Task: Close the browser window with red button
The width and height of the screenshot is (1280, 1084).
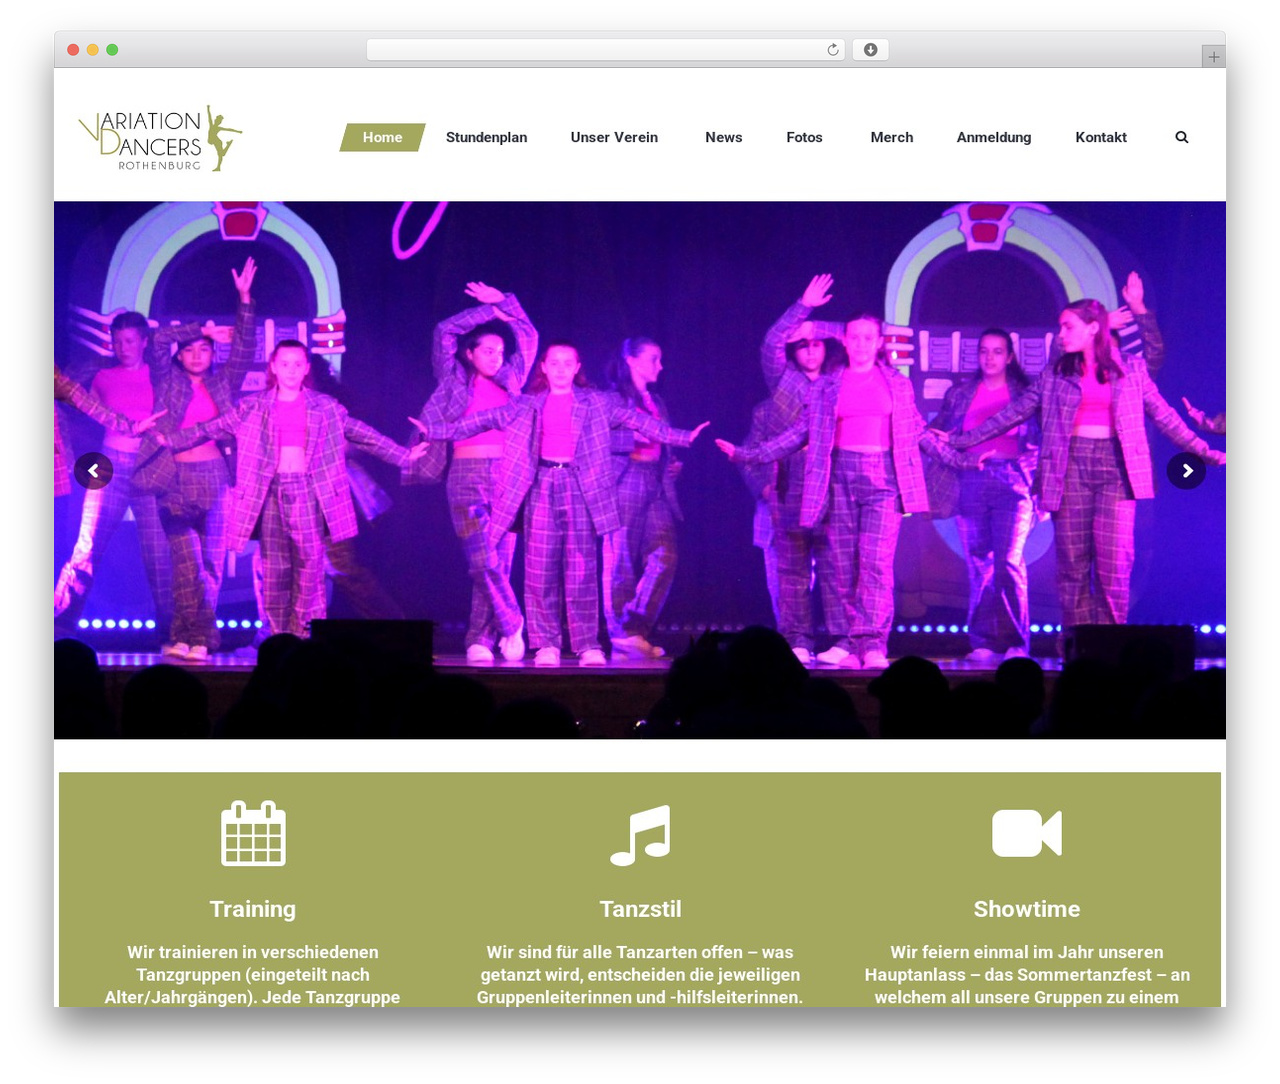Action: click(x=73, y=50)
